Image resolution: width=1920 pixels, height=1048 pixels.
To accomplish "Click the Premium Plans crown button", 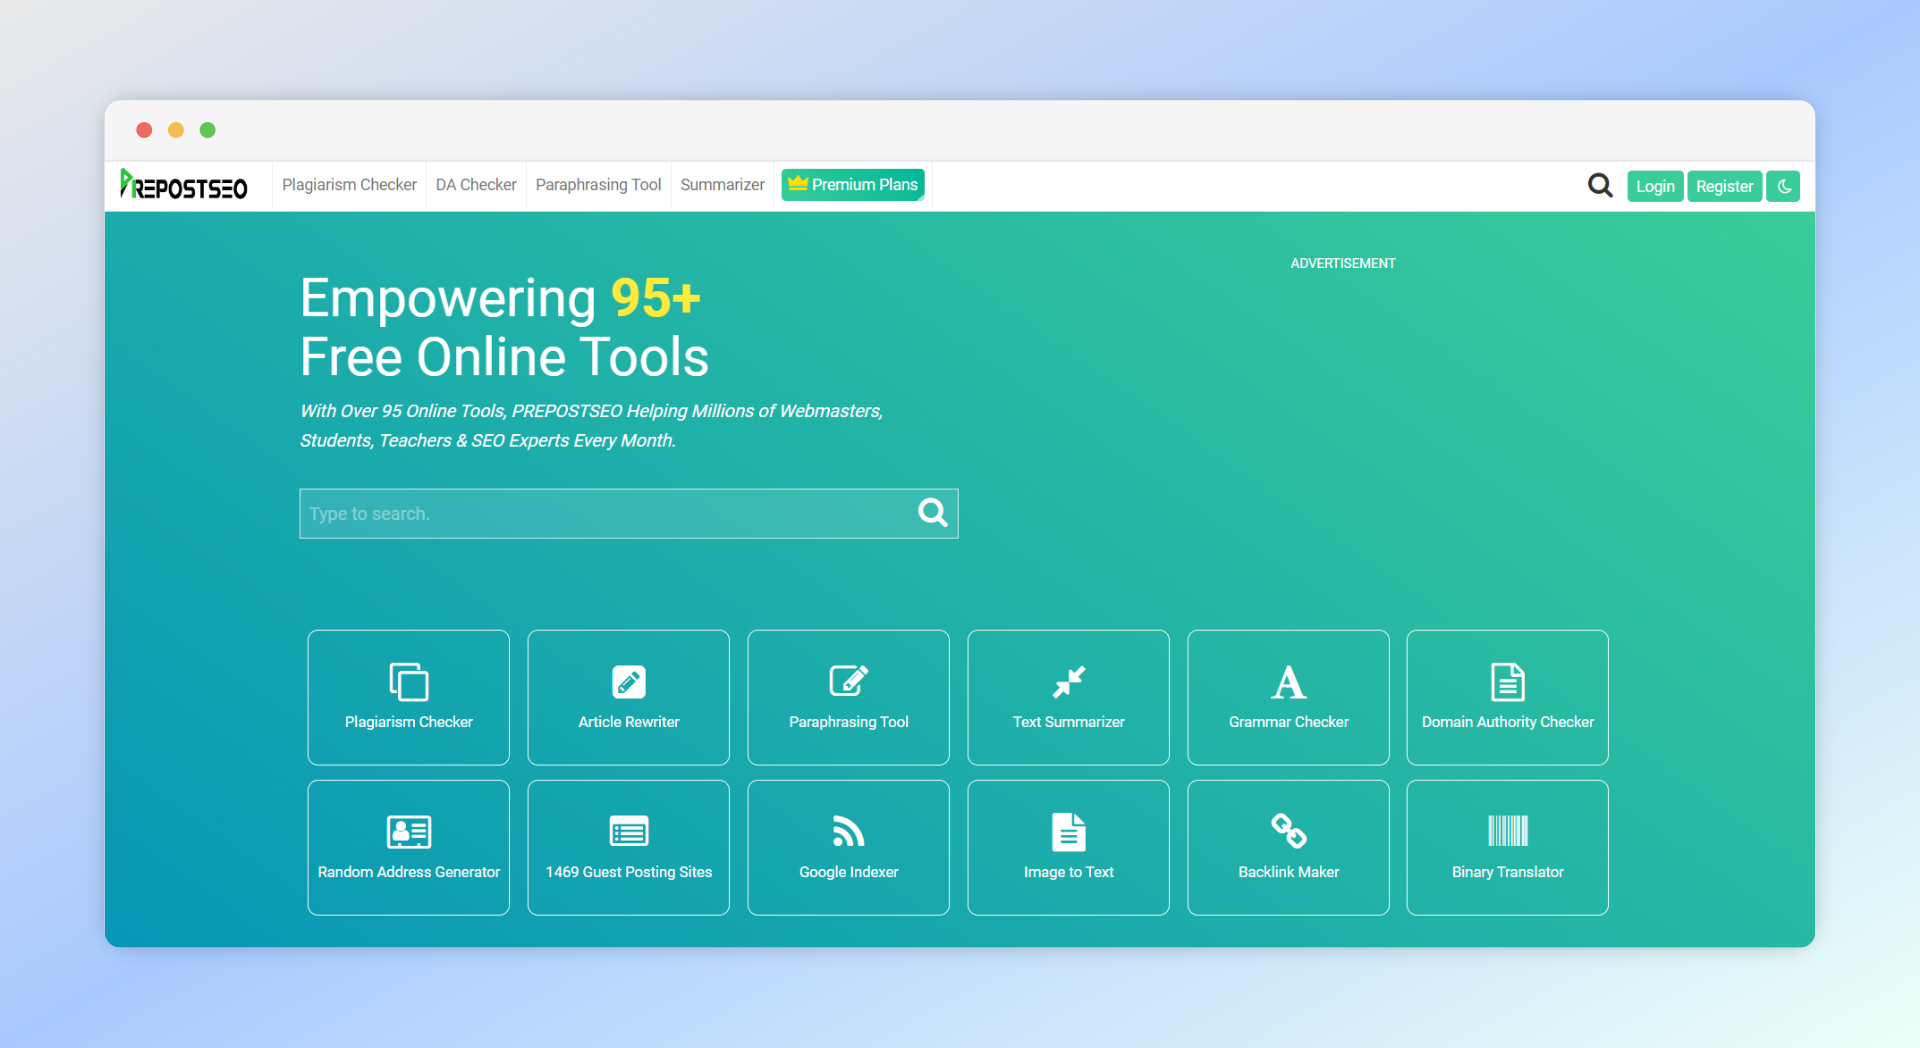I will (x=853, y=185).
